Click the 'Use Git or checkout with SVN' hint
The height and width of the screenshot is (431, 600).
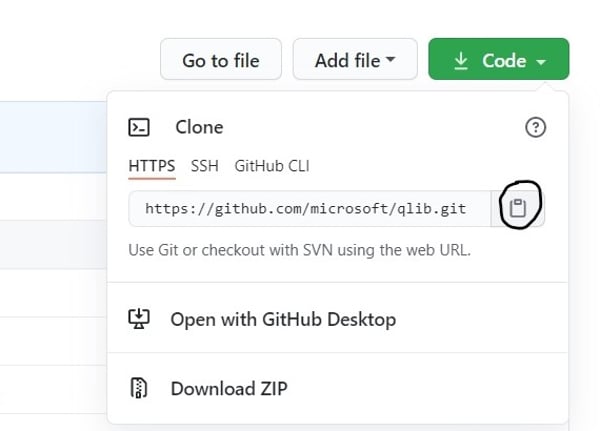[299, 248]
